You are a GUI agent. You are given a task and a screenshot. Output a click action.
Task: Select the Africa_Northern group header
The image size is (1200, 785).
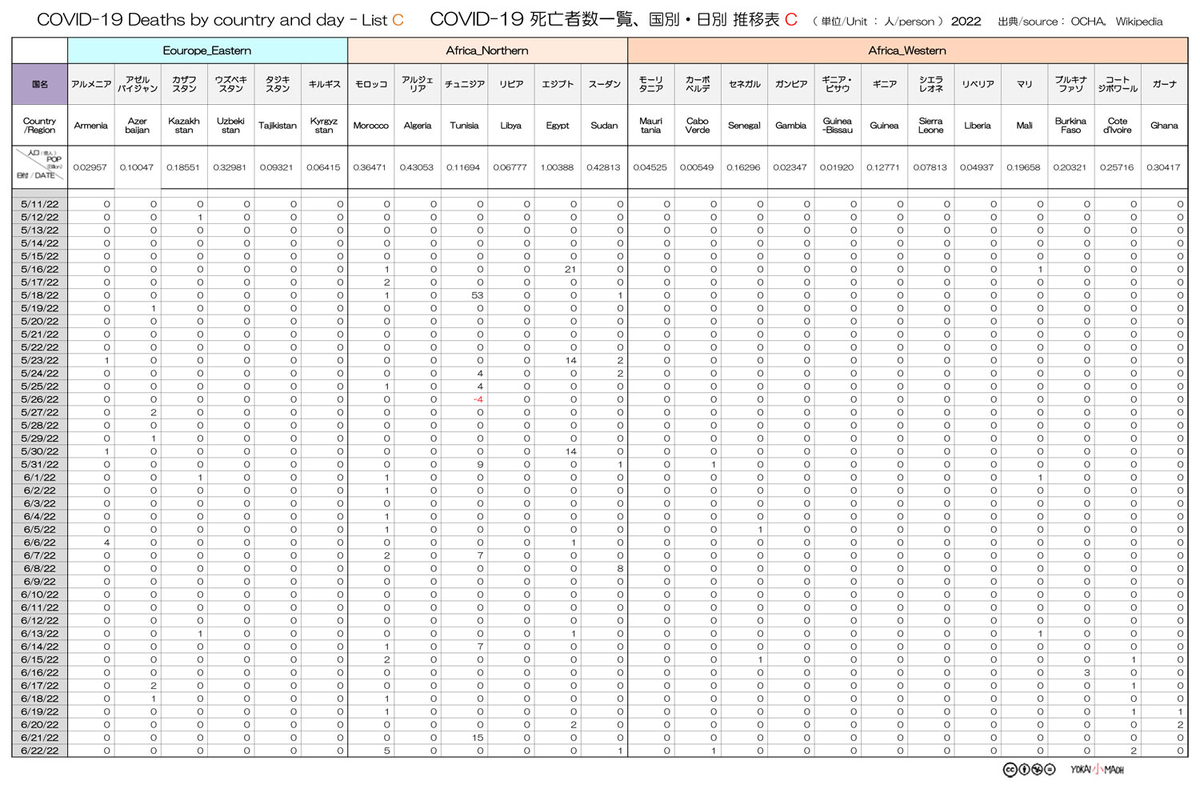point(487,49)
